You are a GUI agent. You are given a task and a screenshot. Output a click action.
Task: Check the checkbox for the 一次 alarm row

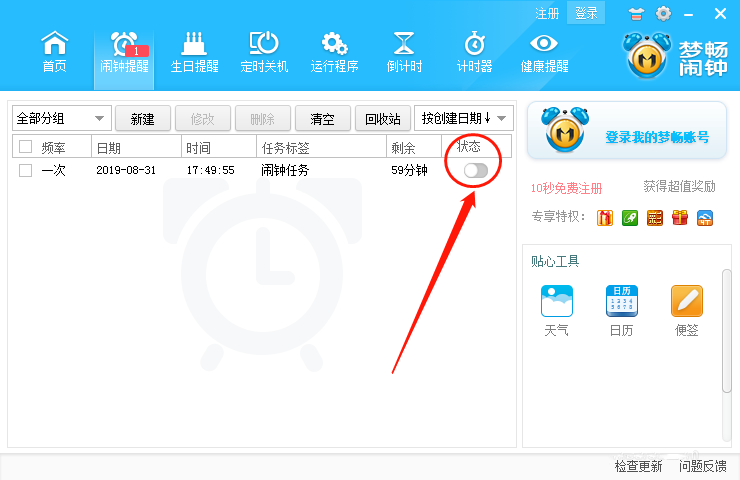pyautogui.click(x=25, y=170)
